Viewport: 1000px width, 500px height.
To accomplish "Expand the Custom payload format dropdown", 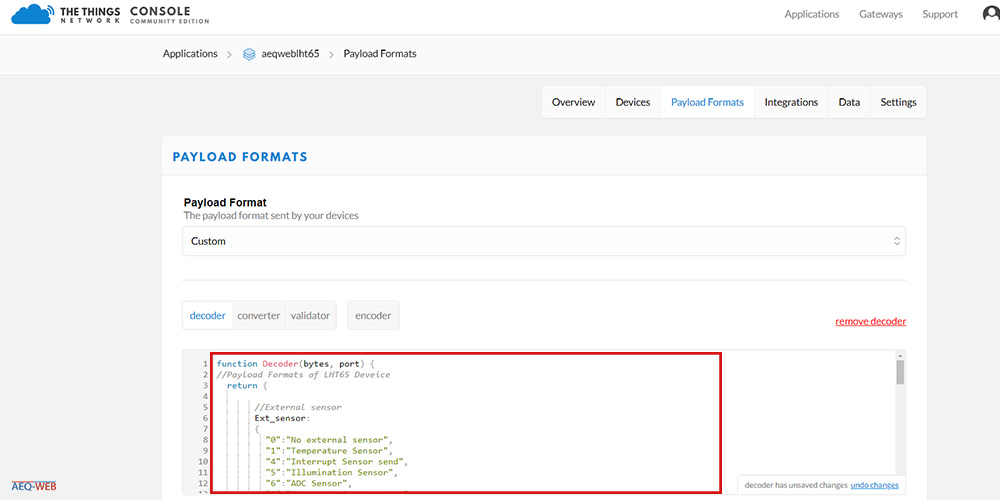I will click(543, 242).
